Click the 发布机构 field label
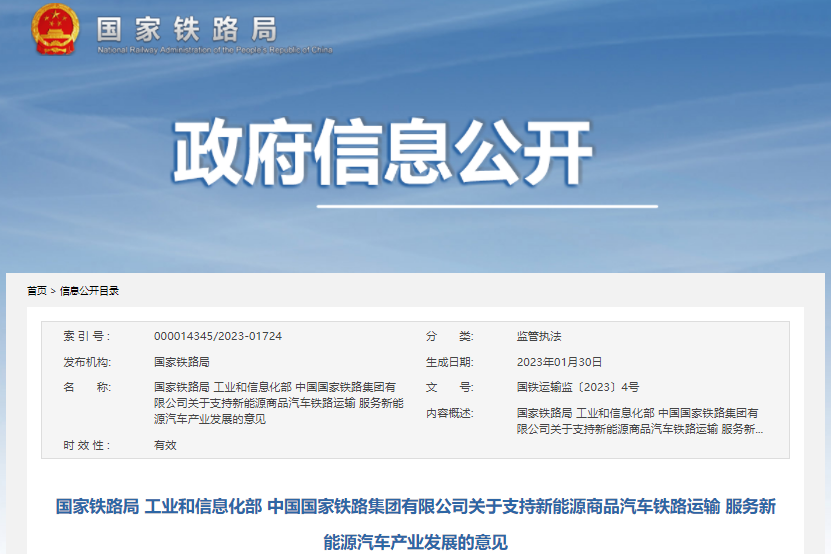Image resolution: width=831 pixels, height=554 pixels. pyautogui.click(x=86, y=362)
